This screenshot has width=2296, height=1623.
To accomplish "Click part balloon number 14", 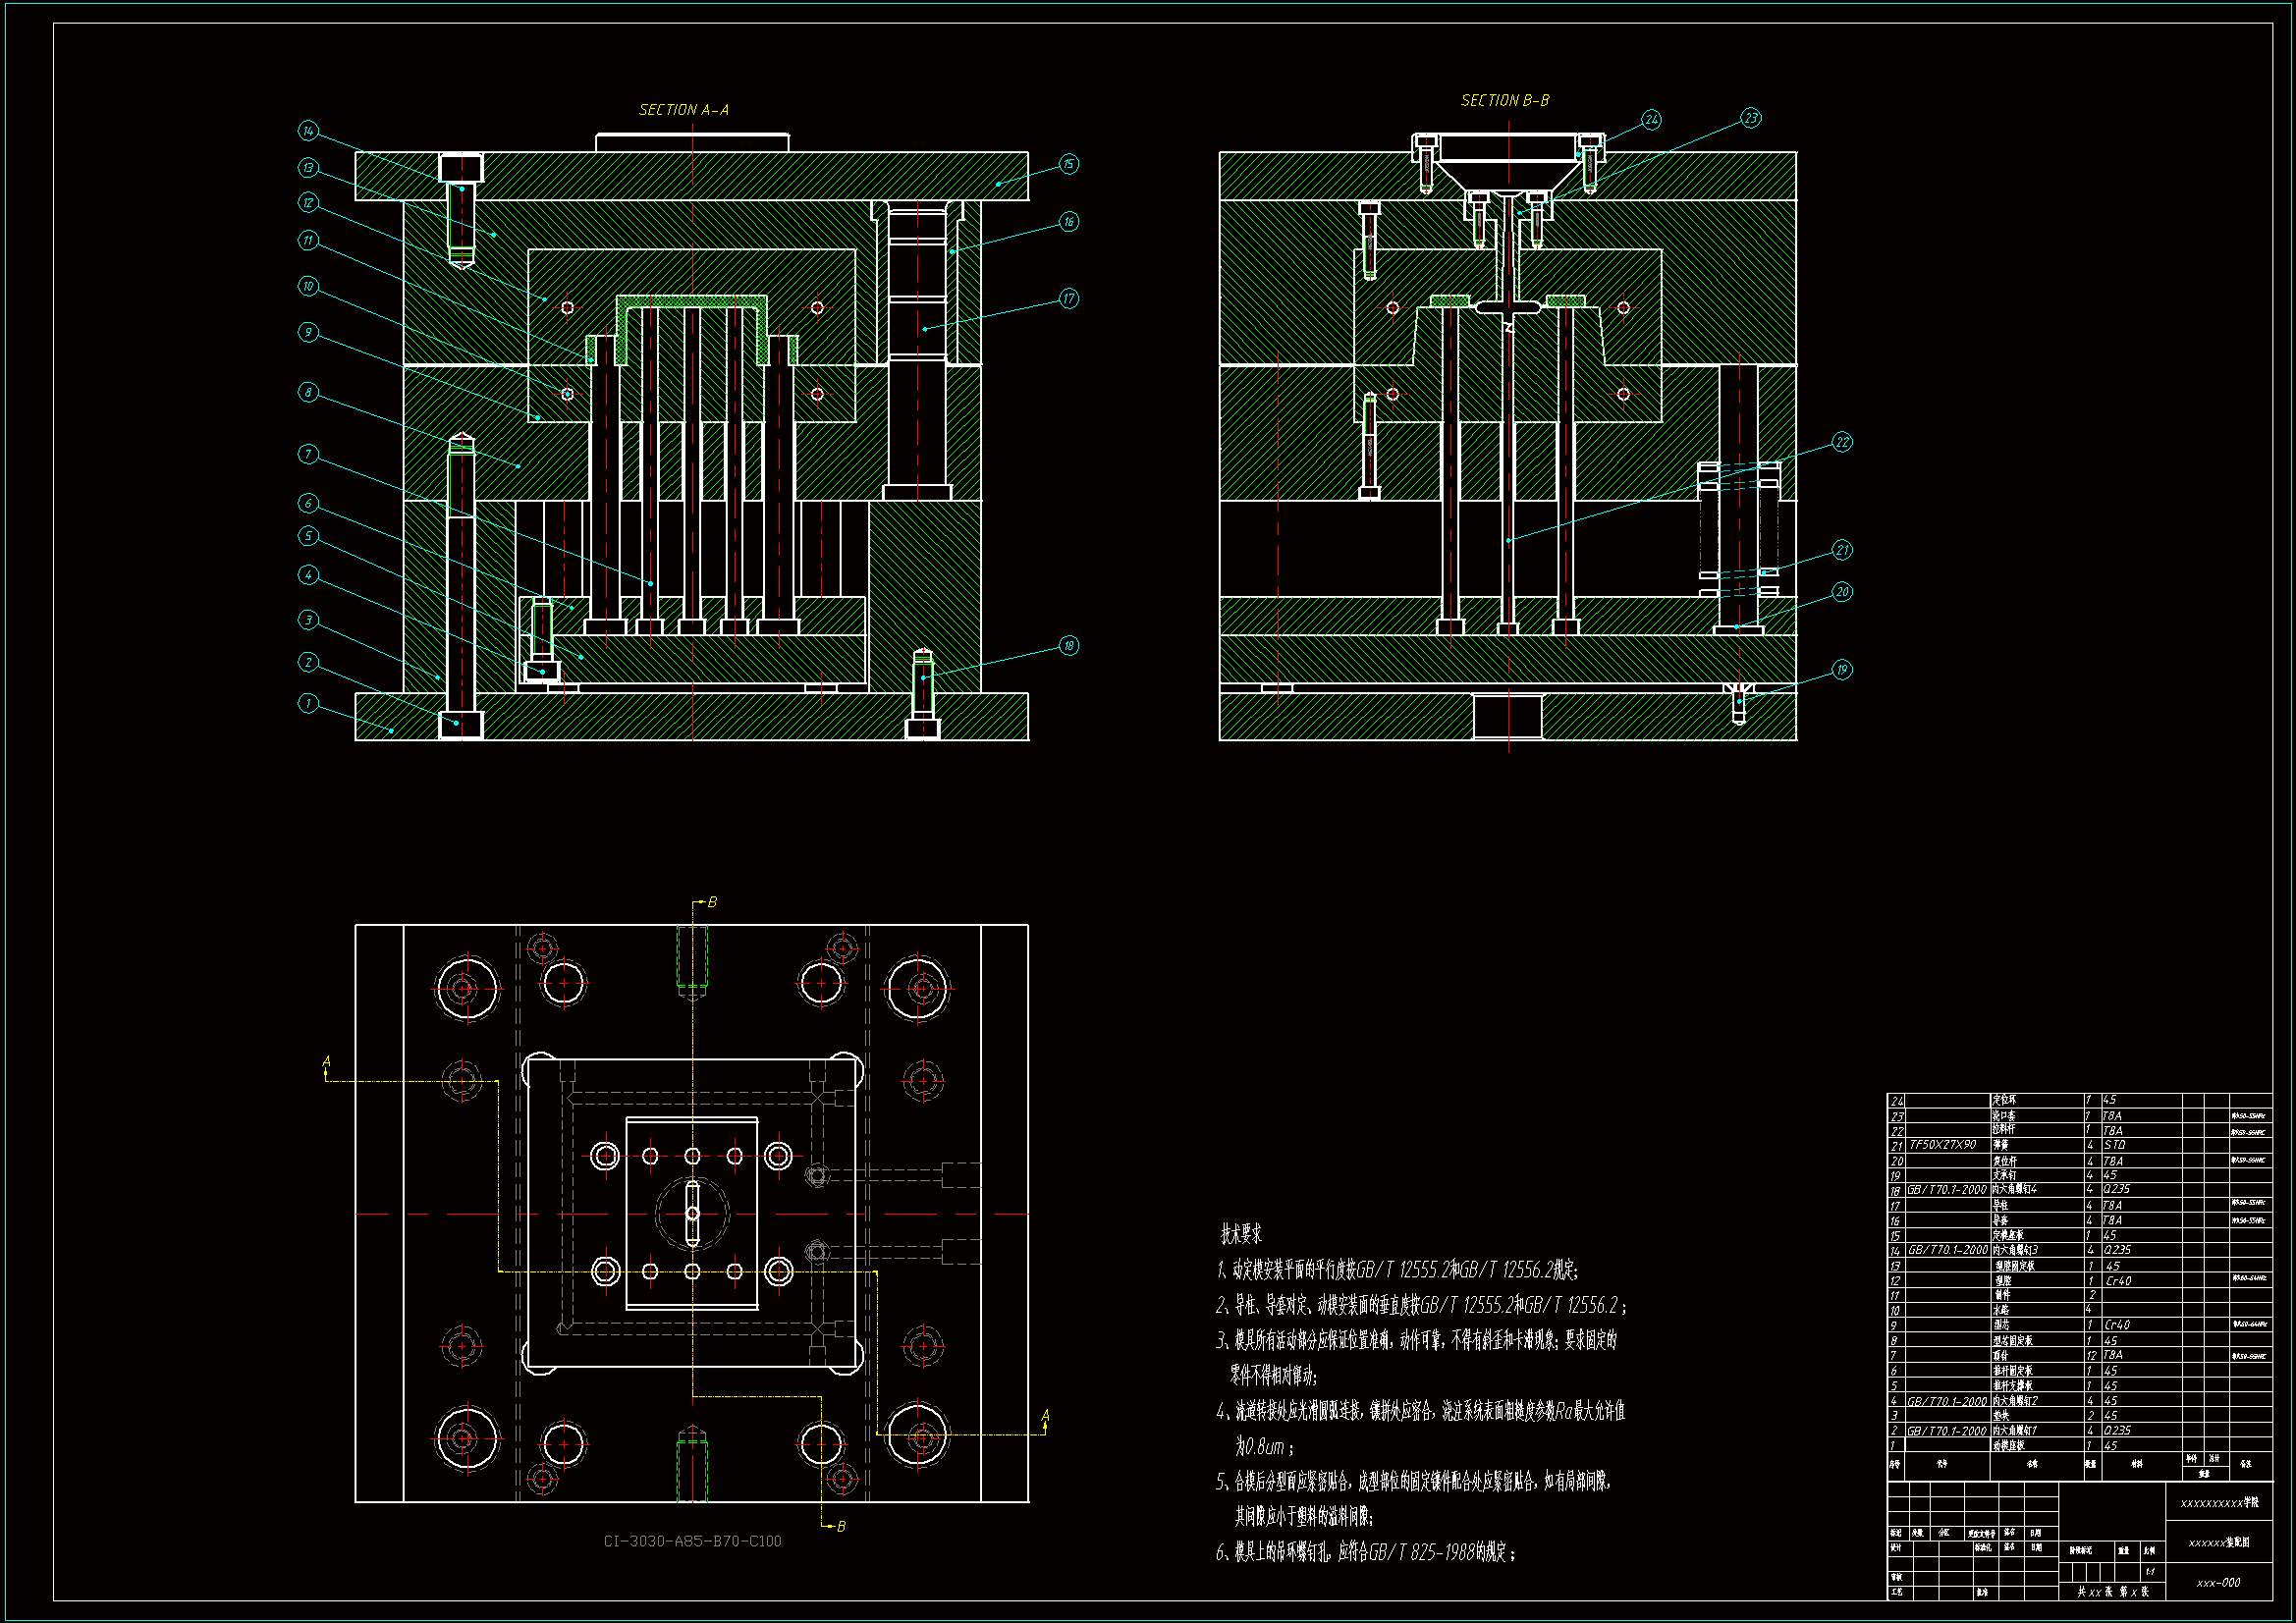I will point(308,131).
